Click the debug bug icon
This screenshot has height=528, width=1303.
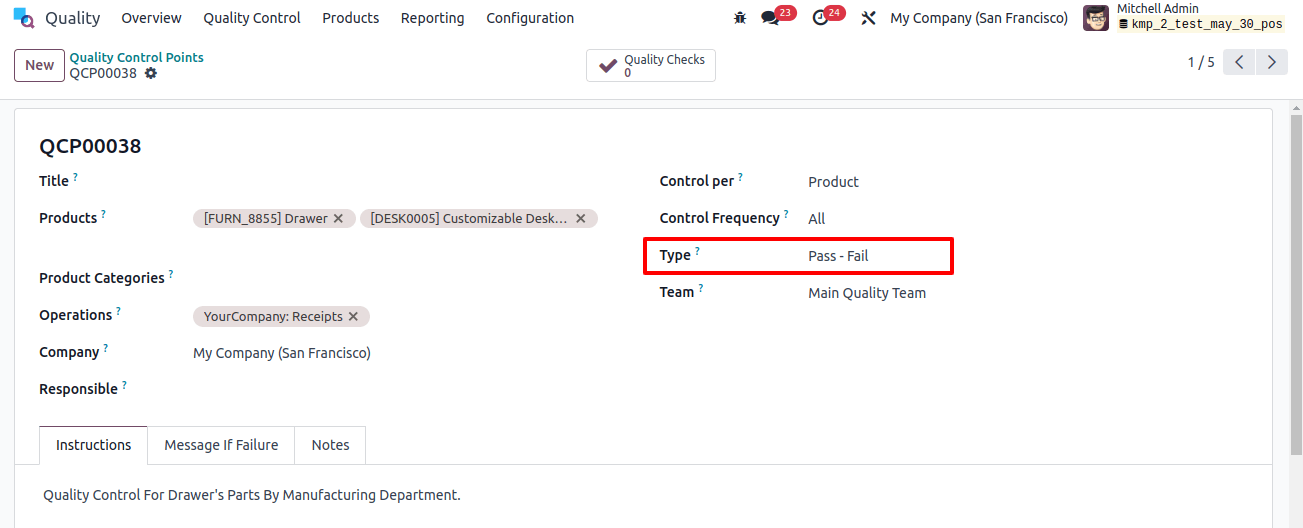(x=740, y=18)
